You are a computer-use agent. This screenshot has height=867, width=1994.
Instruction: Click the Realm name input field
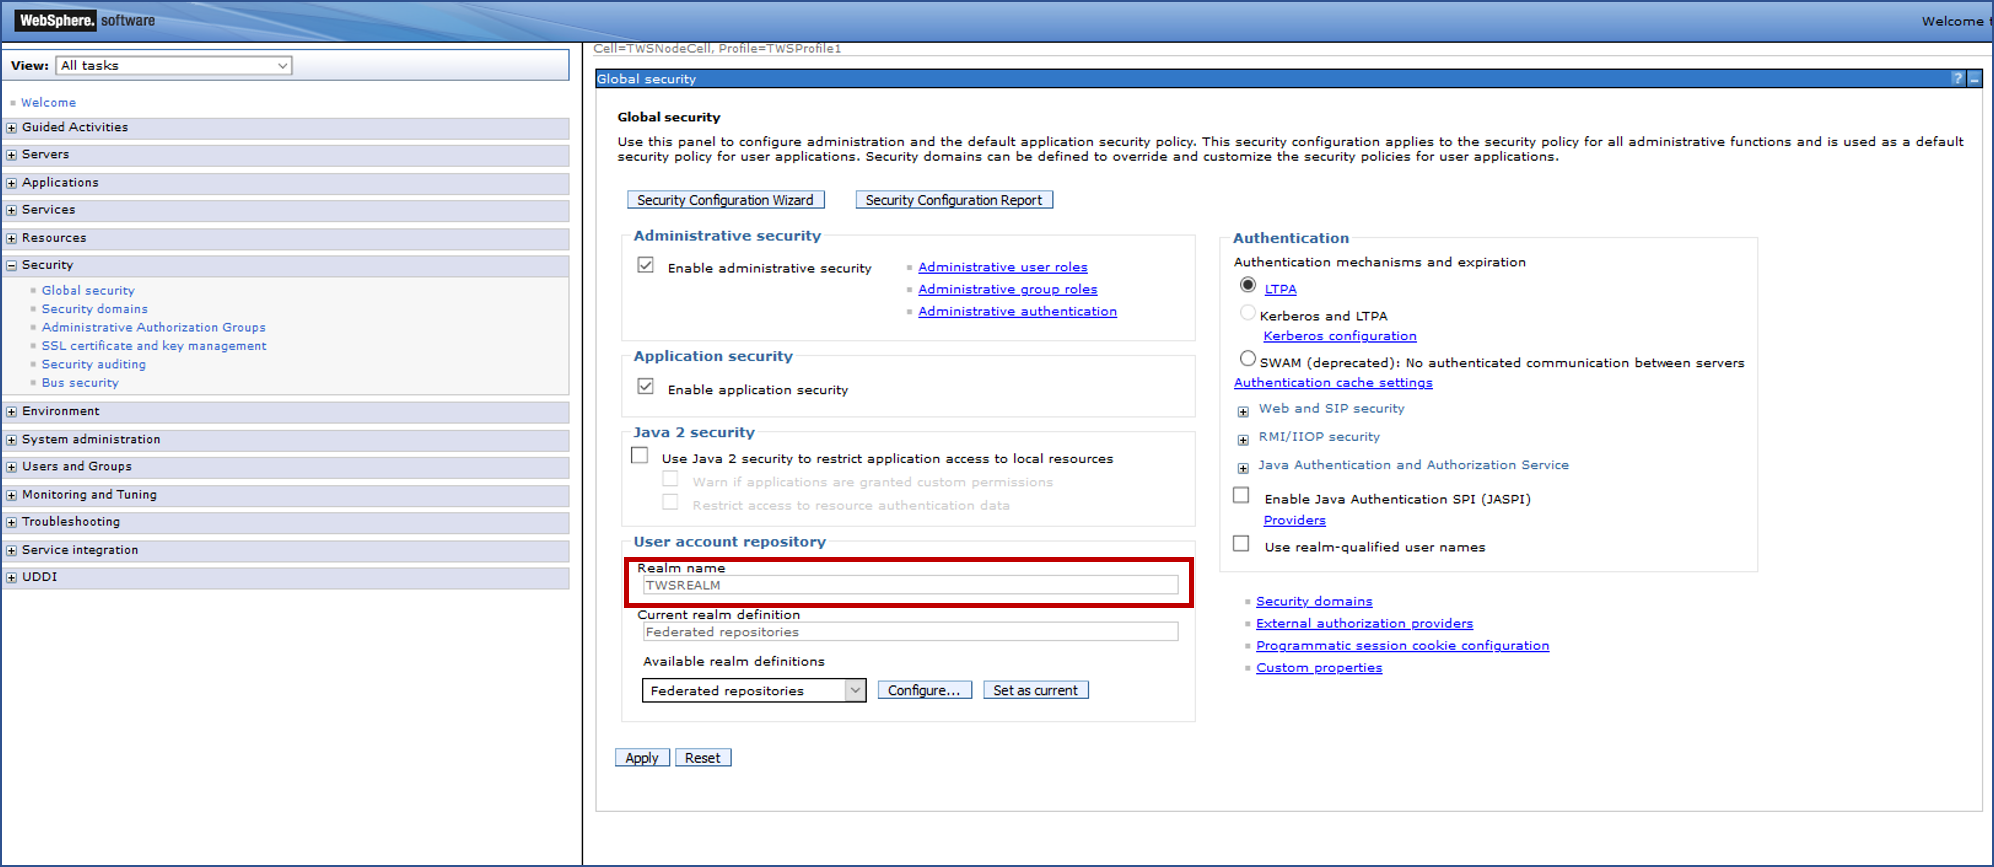(x=910, y=585)
